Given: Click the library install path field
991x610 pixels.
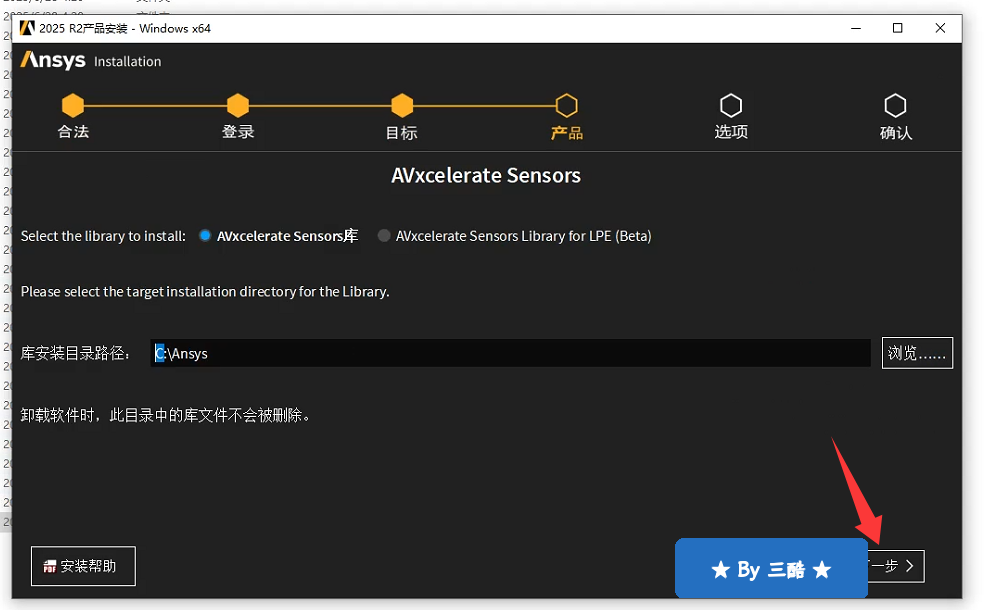Looking at the screenshot, I should pos(511,353).
